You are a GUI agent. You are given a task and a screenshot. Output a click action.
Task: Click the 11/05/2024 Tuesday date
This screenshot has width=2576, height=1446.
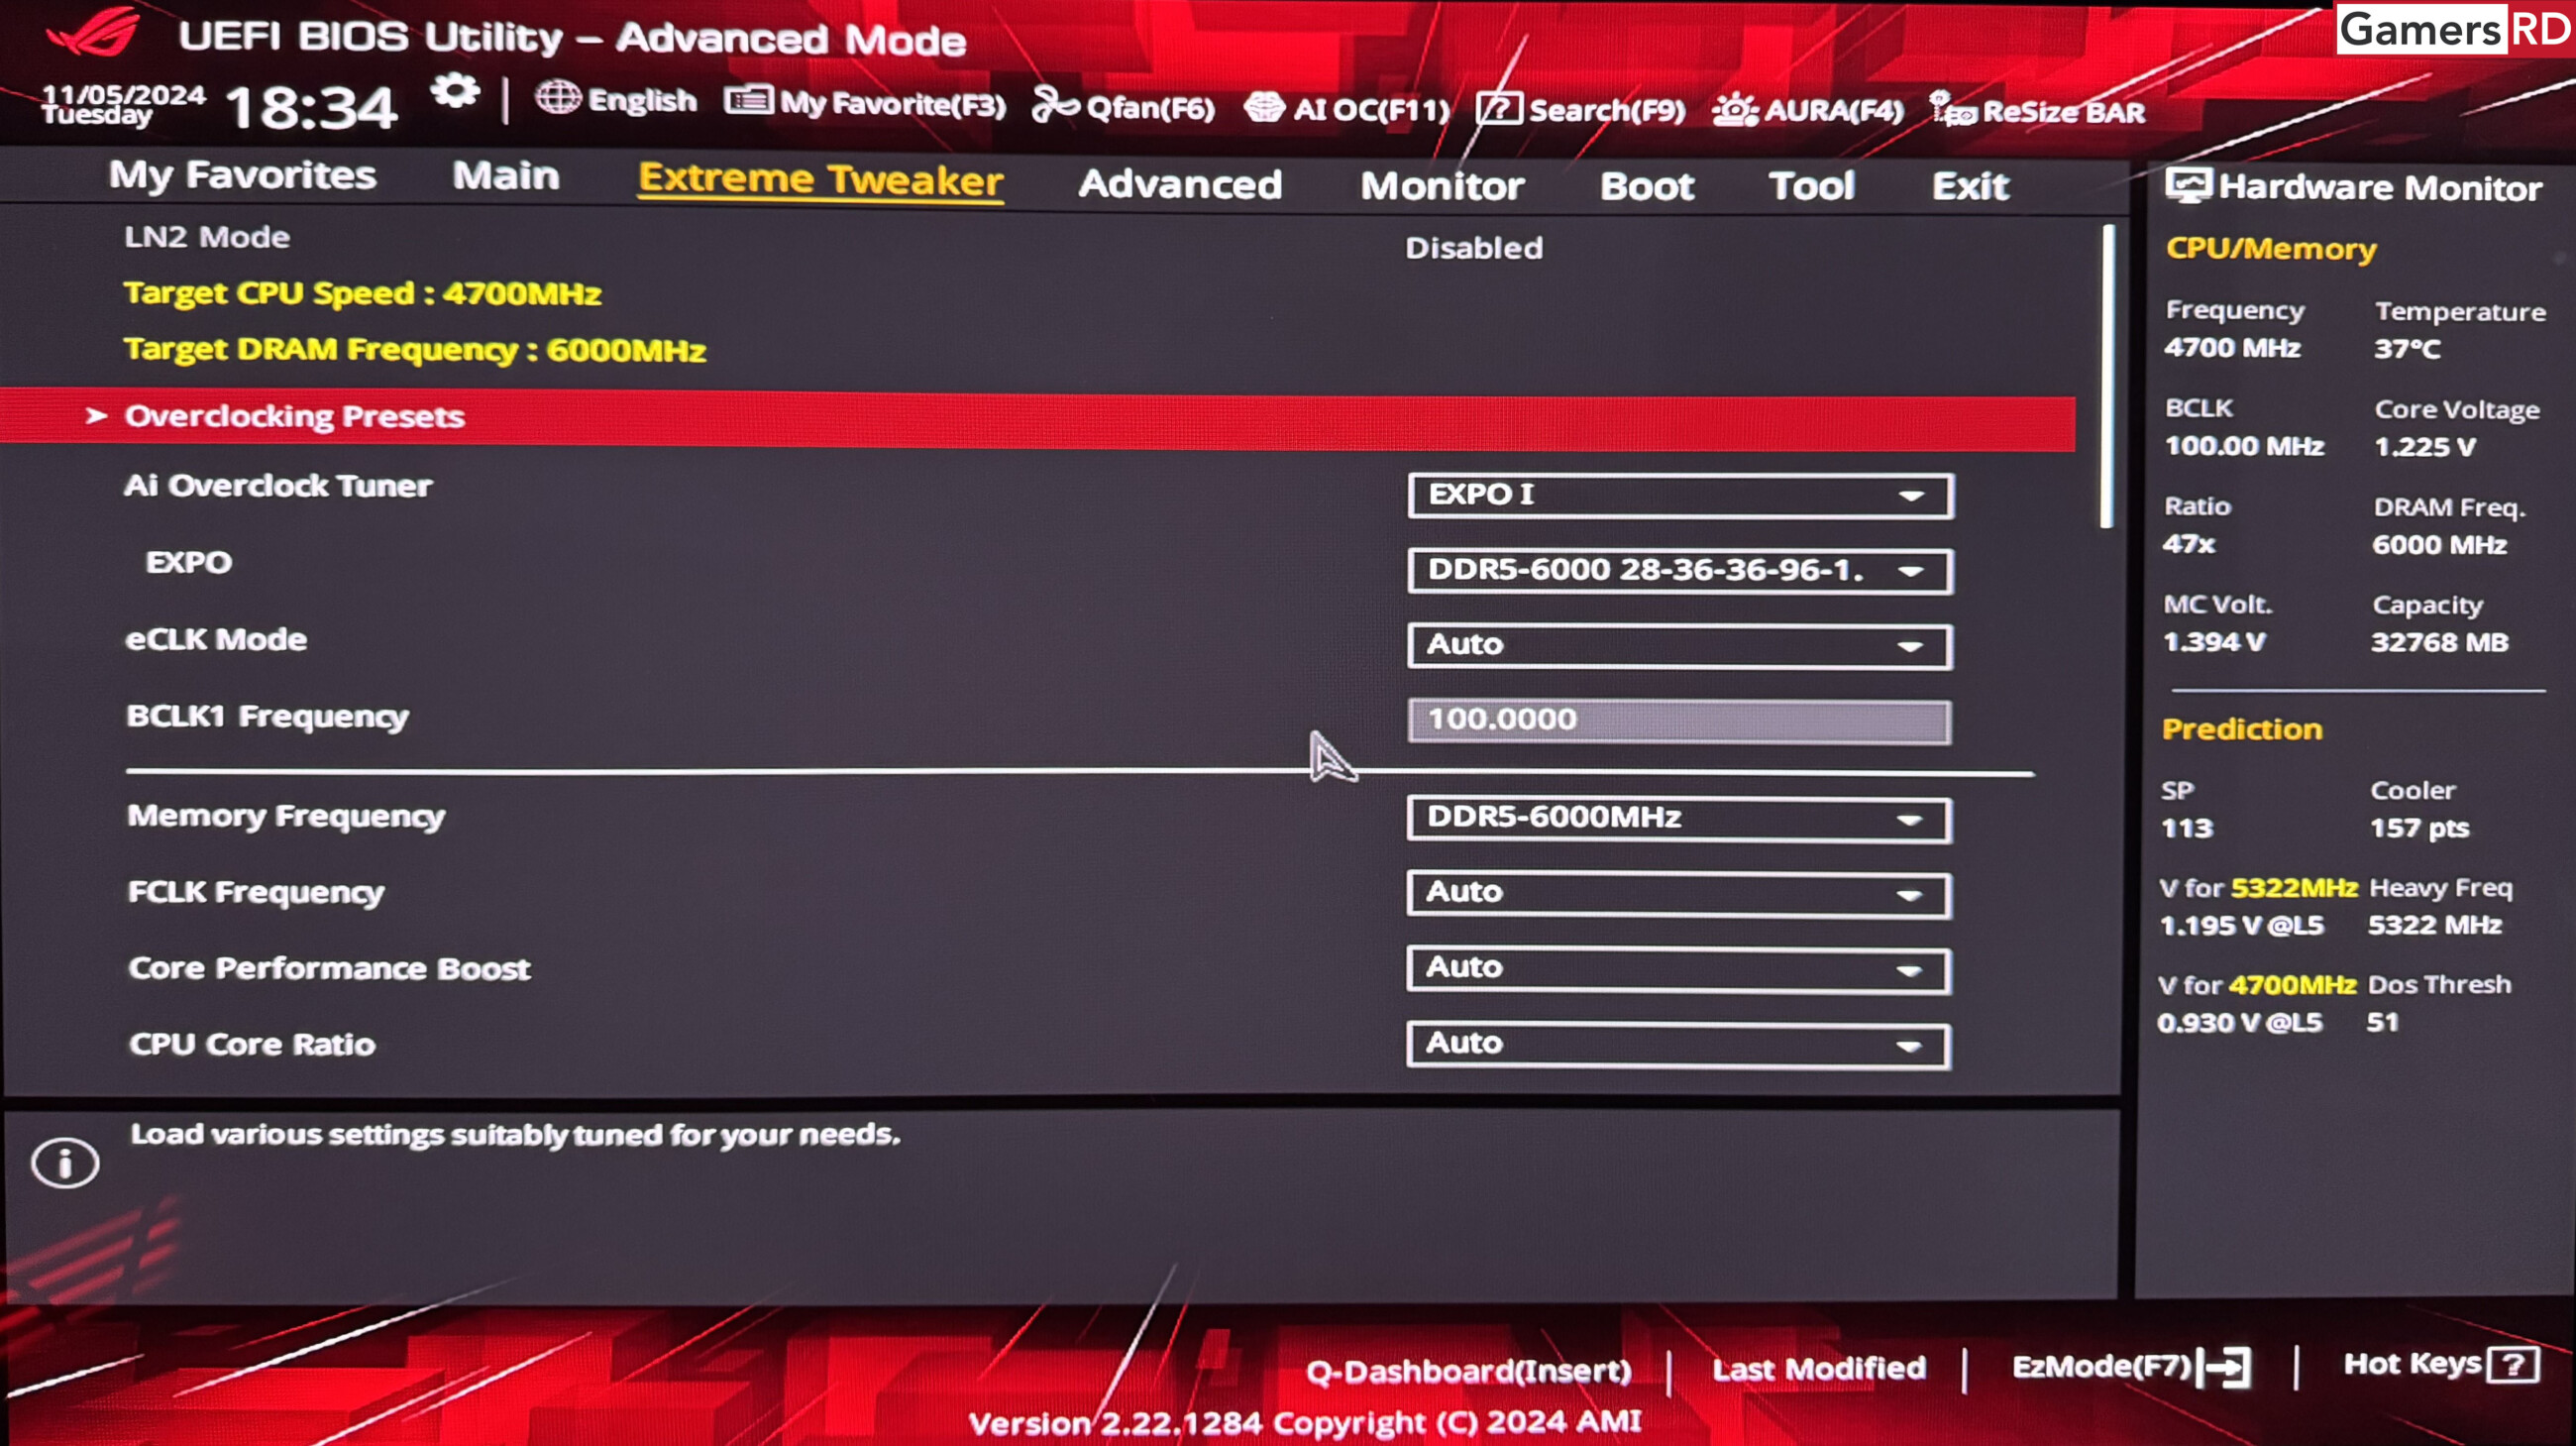coord(123,104)
